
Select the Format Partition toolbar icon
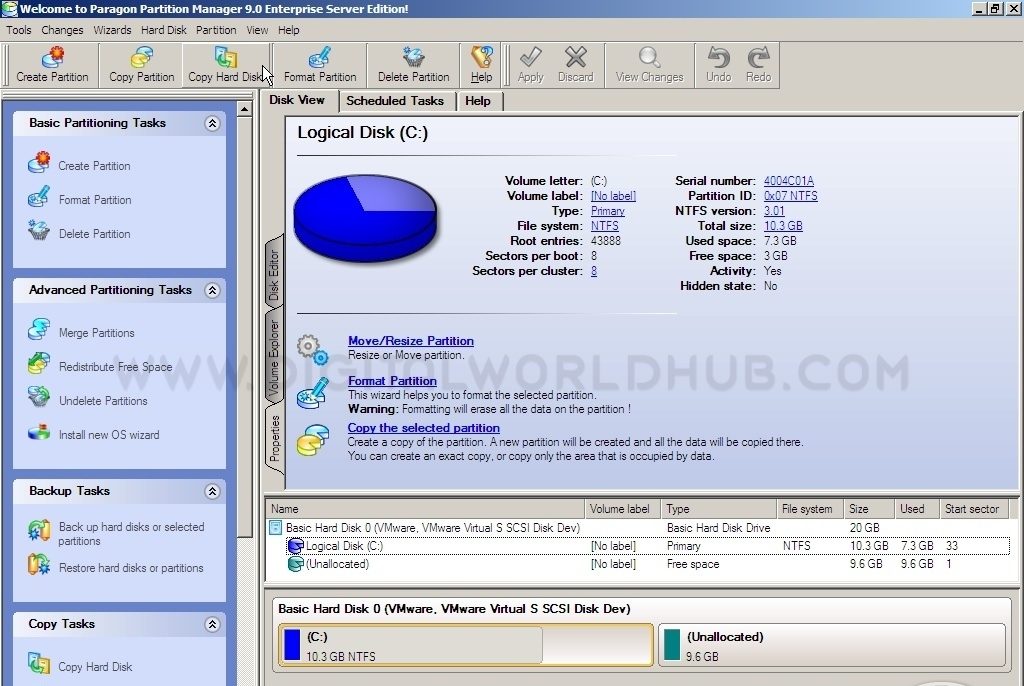pyautogui.click(x=320, y=65)
